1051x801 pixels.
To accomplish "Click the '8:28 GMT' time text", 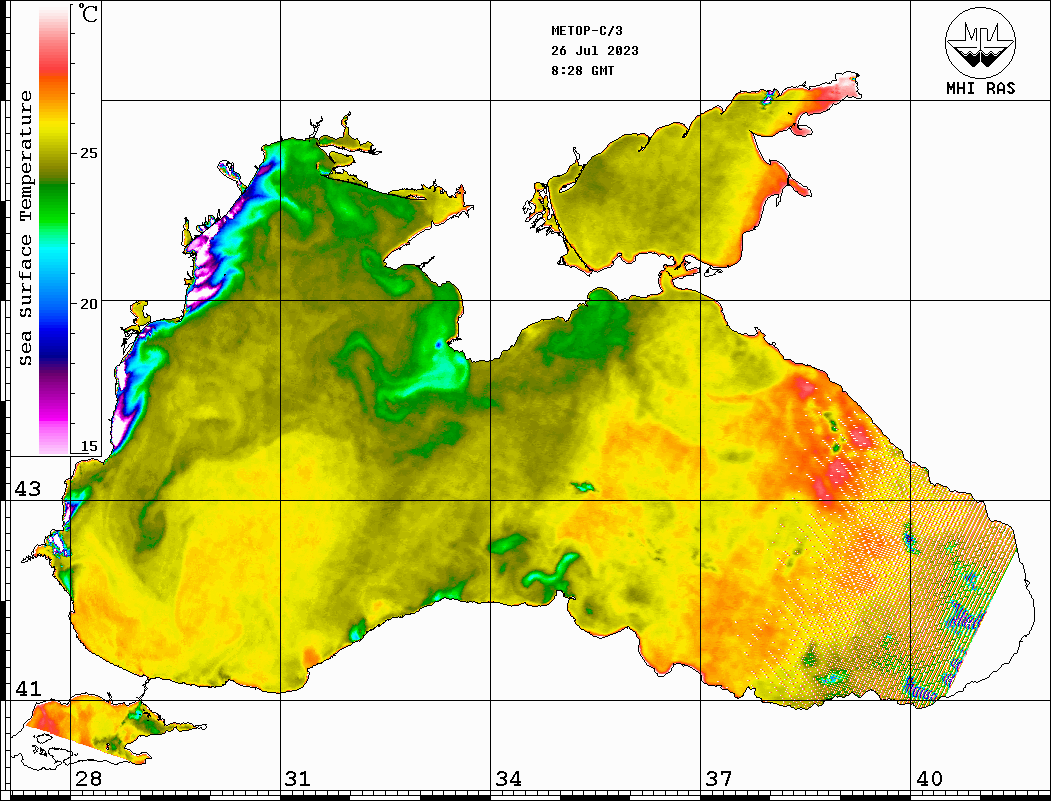I will pos(582,71).
